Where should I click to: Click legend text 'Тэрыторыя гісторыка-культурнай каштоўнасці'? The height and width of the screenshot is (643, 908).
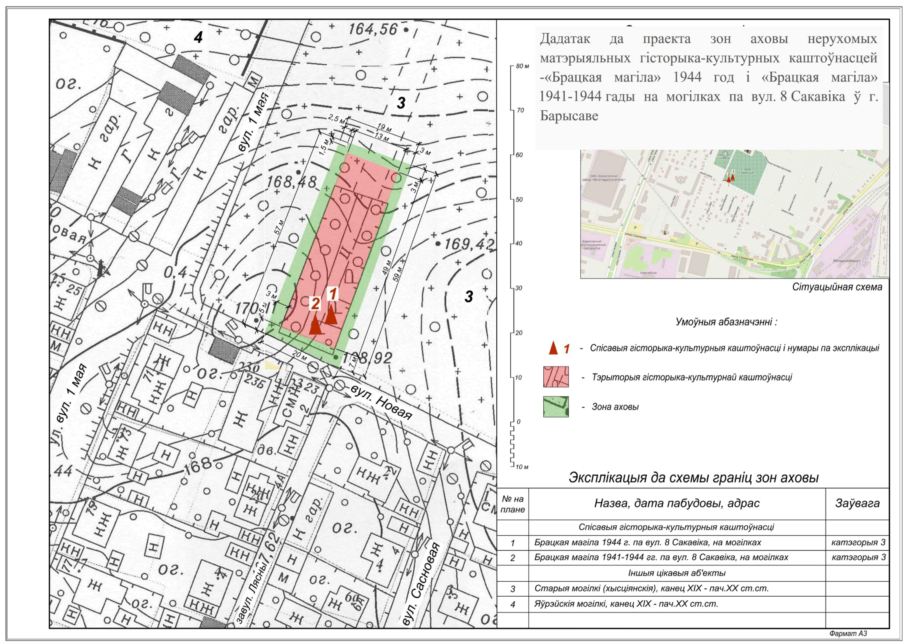(x=692, y=377)
